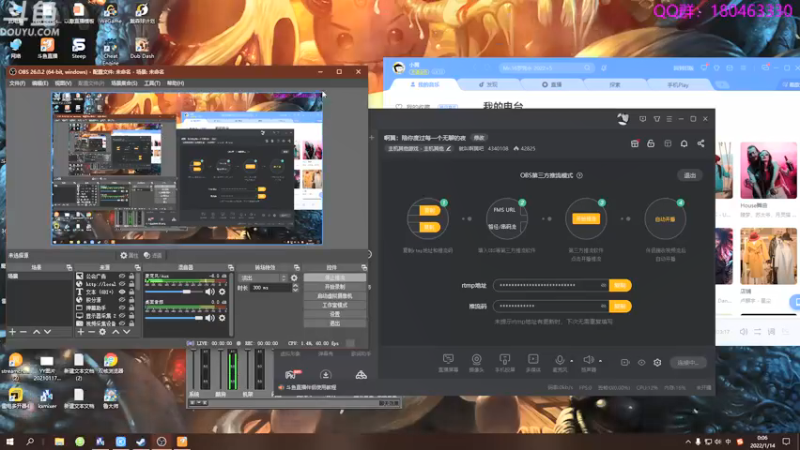Click the transition duration 300 ms field
Image resolution: width=800 pixels, height=450 pixels.
pyautogui.click(x=271, y=288)
